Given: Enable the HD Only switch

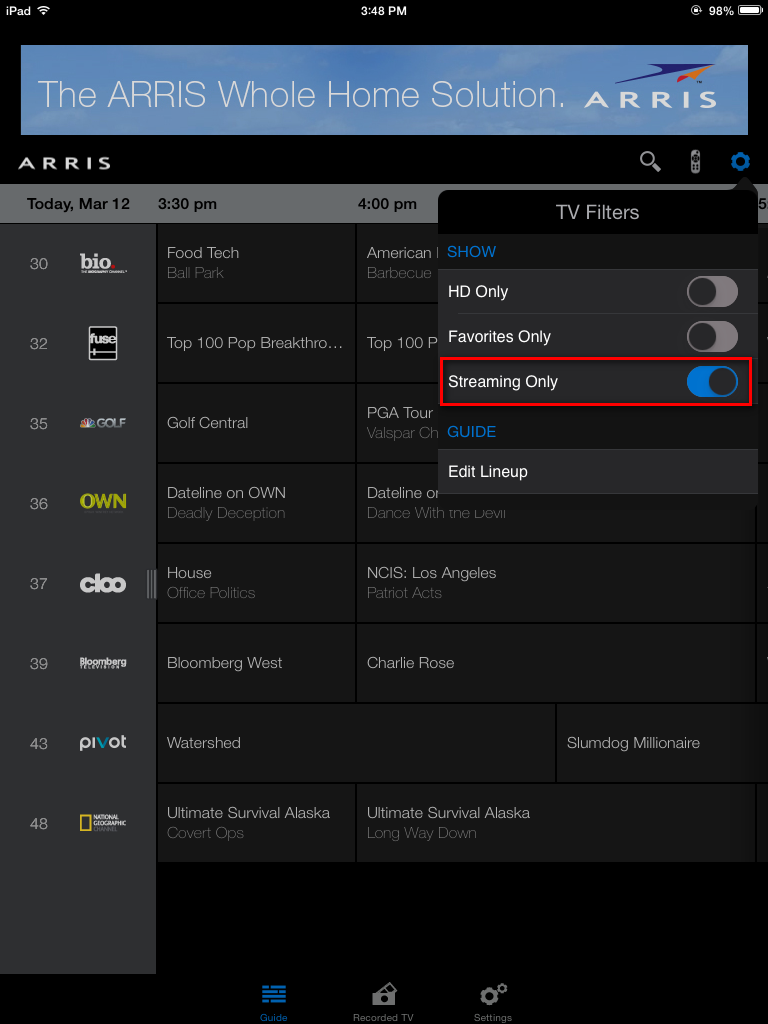Looking at the screenshot, I should coord(712,291).
